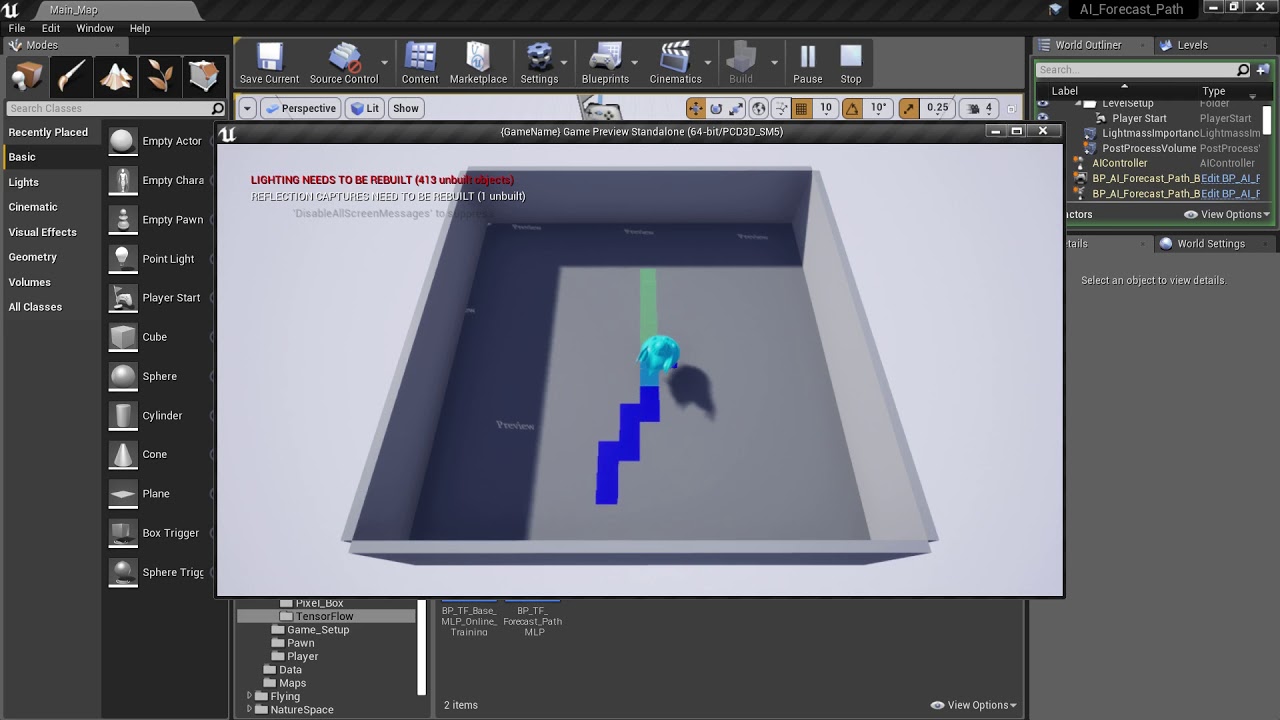The image size is (1280, 720).
Task: Open the viewport Show menu
Action: (x=406, y=108)
